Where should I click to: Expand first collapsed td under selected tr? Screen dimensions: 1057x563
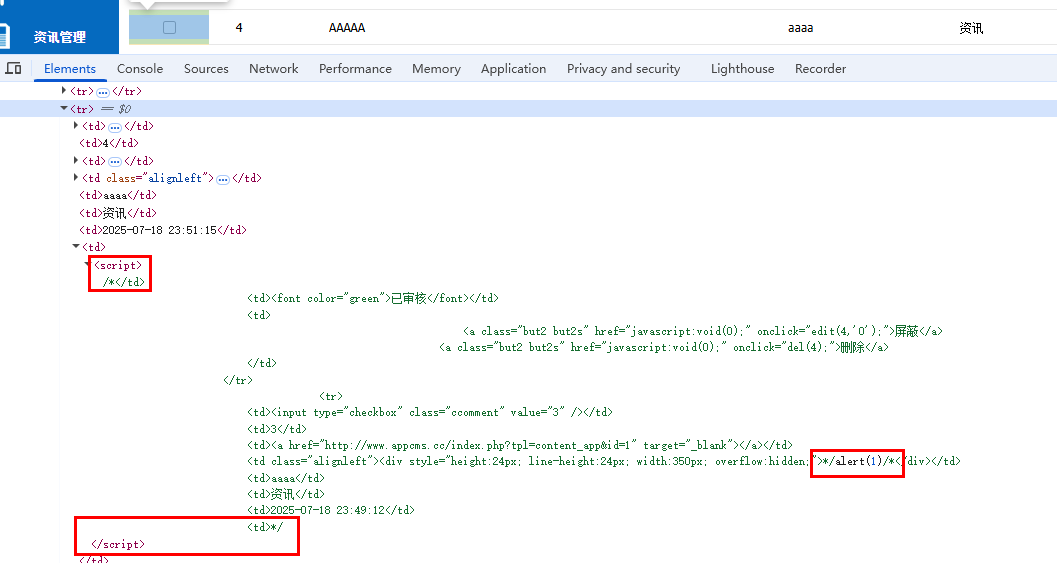click(x=76, y=125)
